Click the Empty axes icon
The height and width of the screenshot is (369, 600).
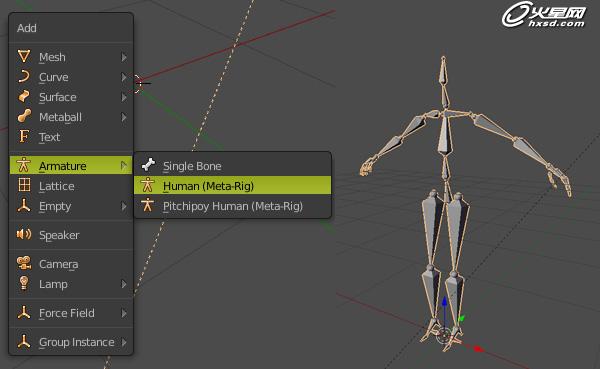pos(24,206)
